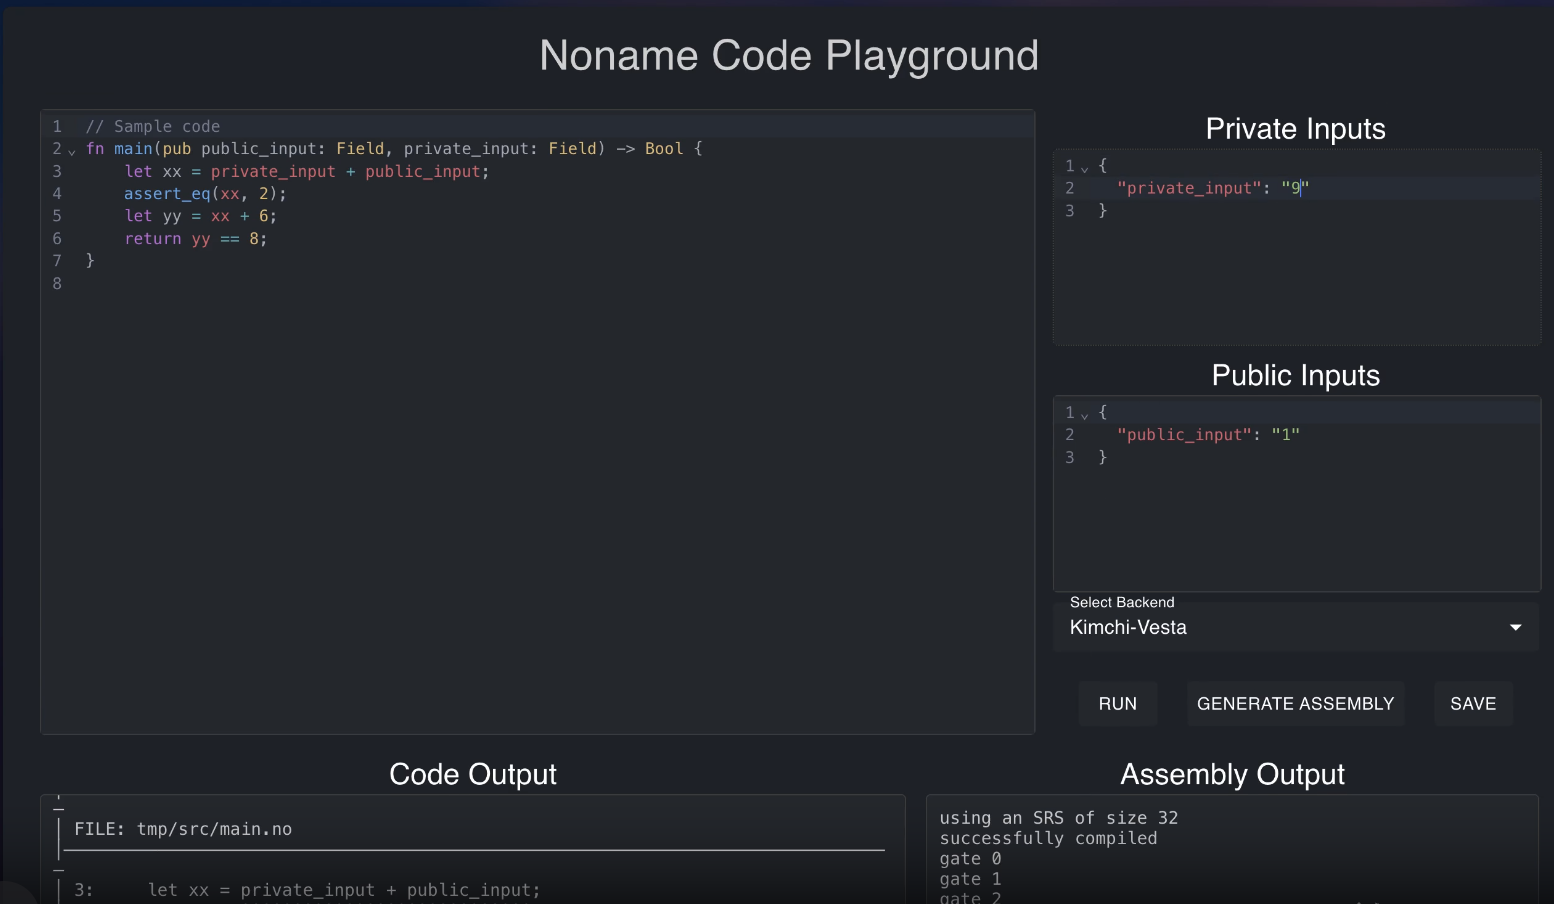
Task: Click the Sample code comment line
Action: (152, 127)
